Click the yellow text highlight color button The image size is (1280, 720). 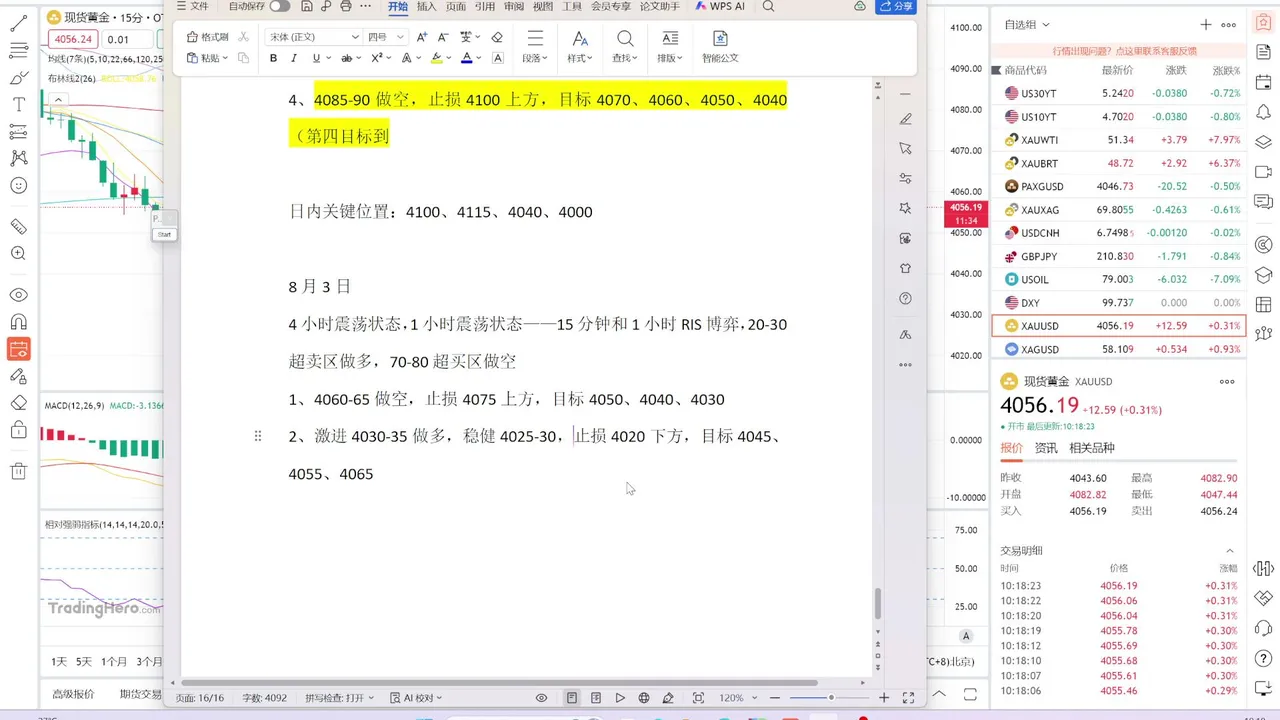[436, 58]
